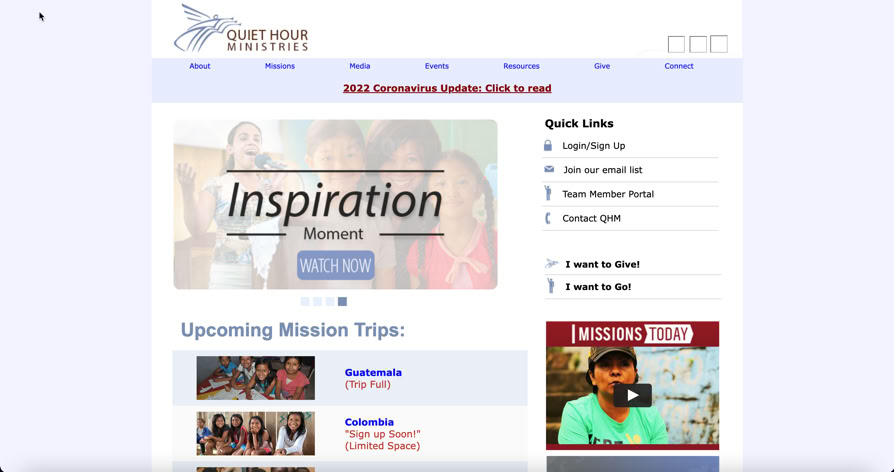The height and width of the screenshot is (472, 894).
Task: Click the phone icon beside Contact QHM
Action: [x=548, y=218]
